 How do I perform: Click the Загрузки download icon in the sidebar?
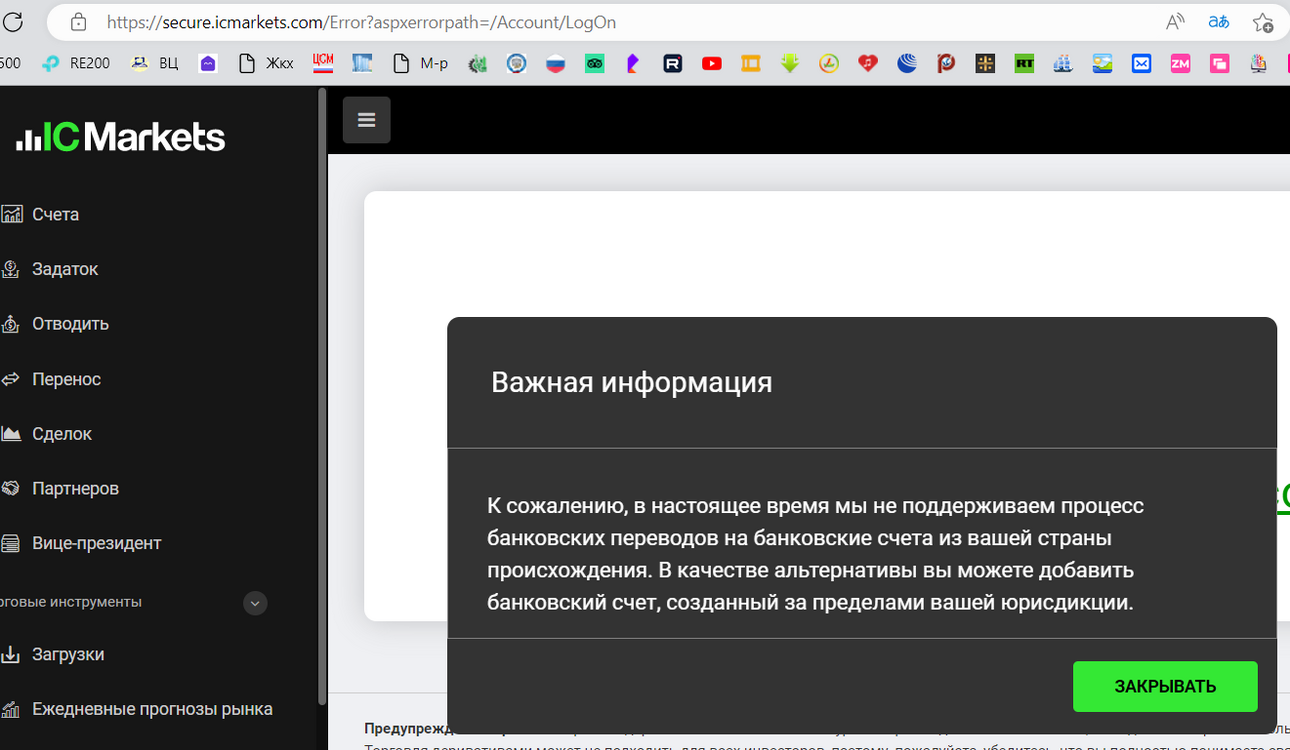click(11, 654)
